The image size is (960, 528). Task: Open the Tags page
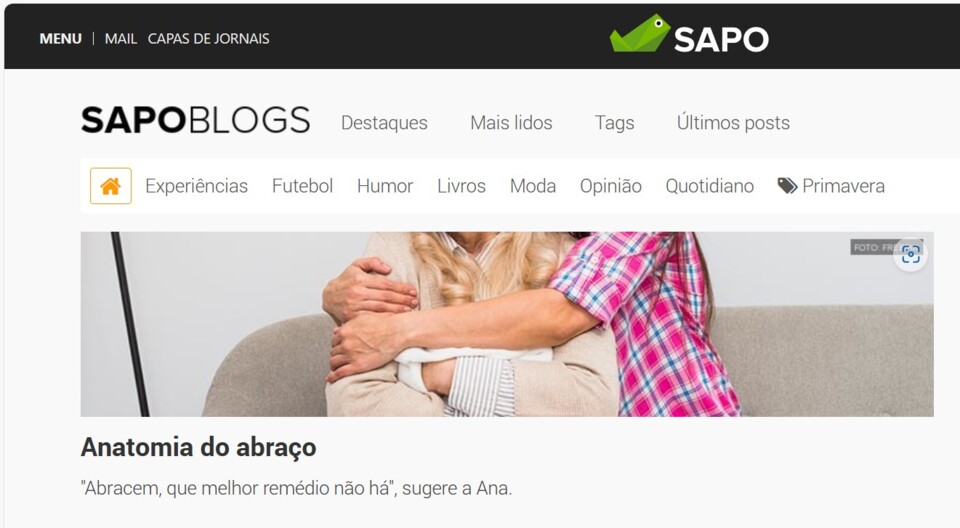[615, 123]
